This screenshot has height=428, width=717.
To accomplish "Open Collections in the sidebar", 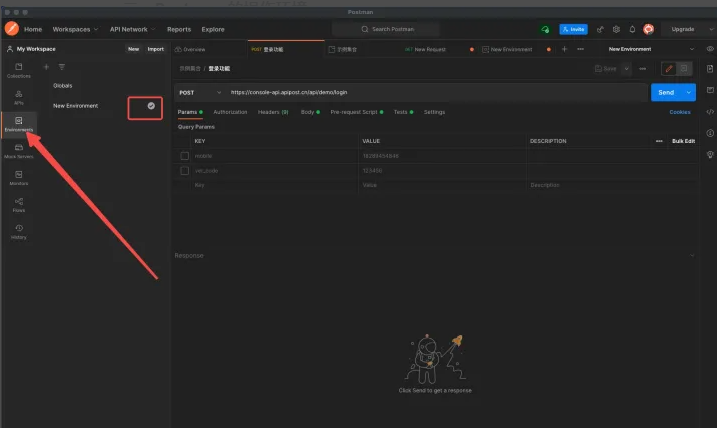I will (19, 70).
